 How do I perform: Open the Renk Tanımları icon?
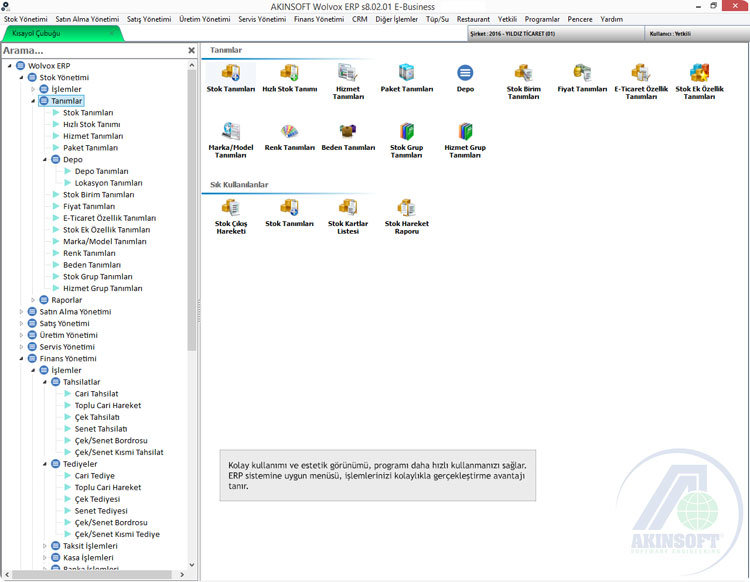point(289,137)
